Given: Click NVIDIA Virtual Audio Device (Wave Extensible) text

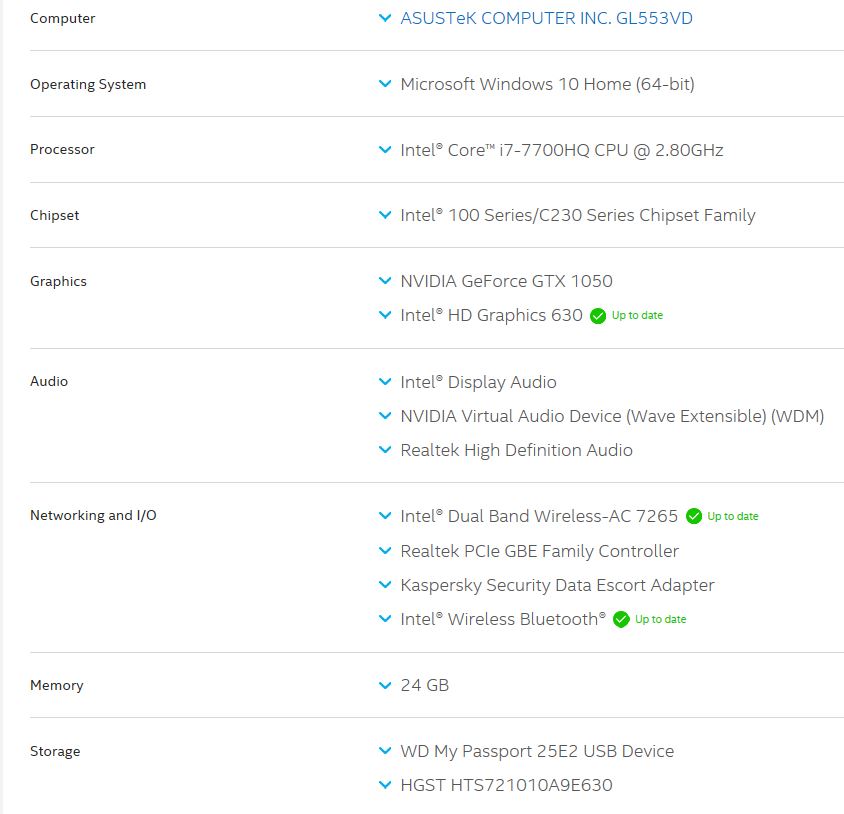Looking at the screenshot, I should [x=613, y=416].
